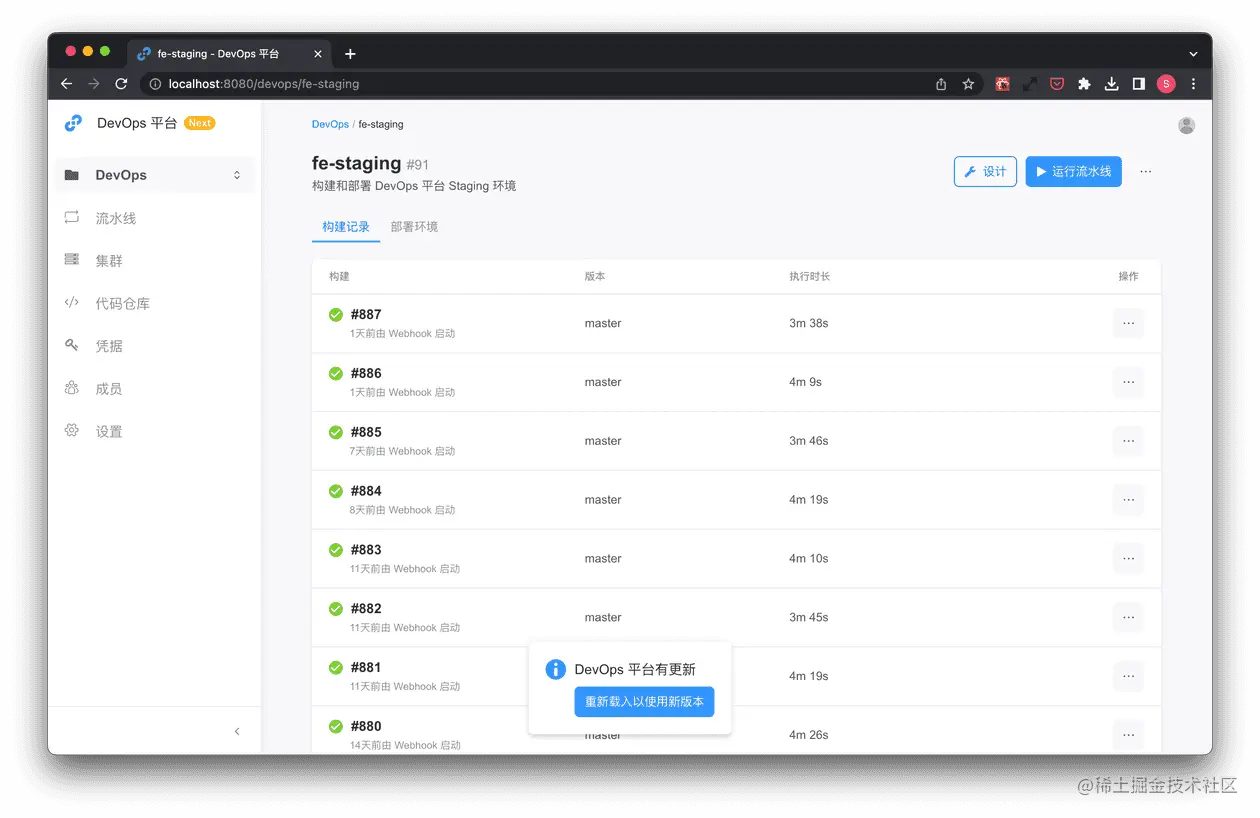Open build #887 link
The image size is (1260, 818).
[x=366, y=315]
